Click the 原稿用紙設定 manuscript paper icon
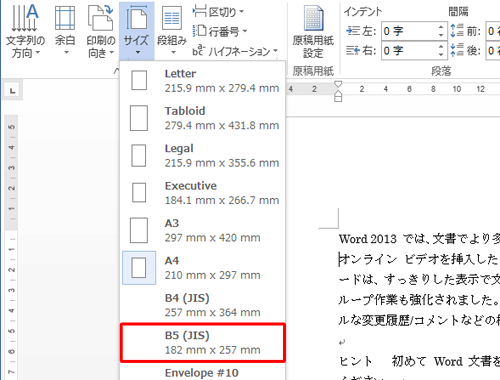This screenshot has width=500, height=380. tap(313, 32)
